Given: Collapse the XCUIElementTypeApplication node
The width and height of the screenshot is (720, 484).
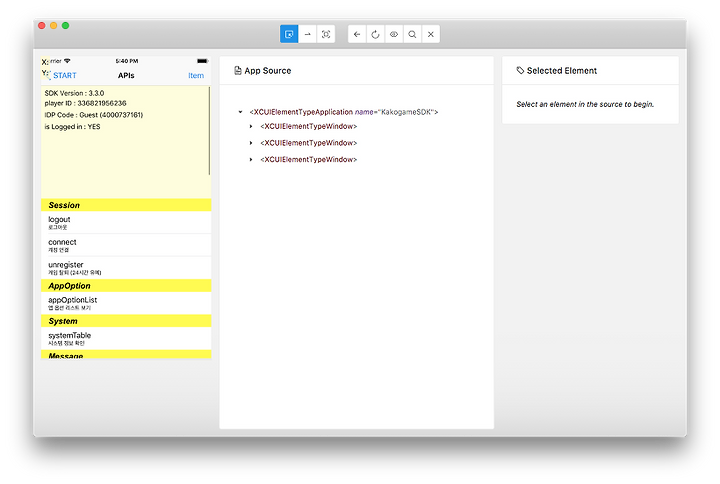Looking at the screenshot, I should click(240, 112).
